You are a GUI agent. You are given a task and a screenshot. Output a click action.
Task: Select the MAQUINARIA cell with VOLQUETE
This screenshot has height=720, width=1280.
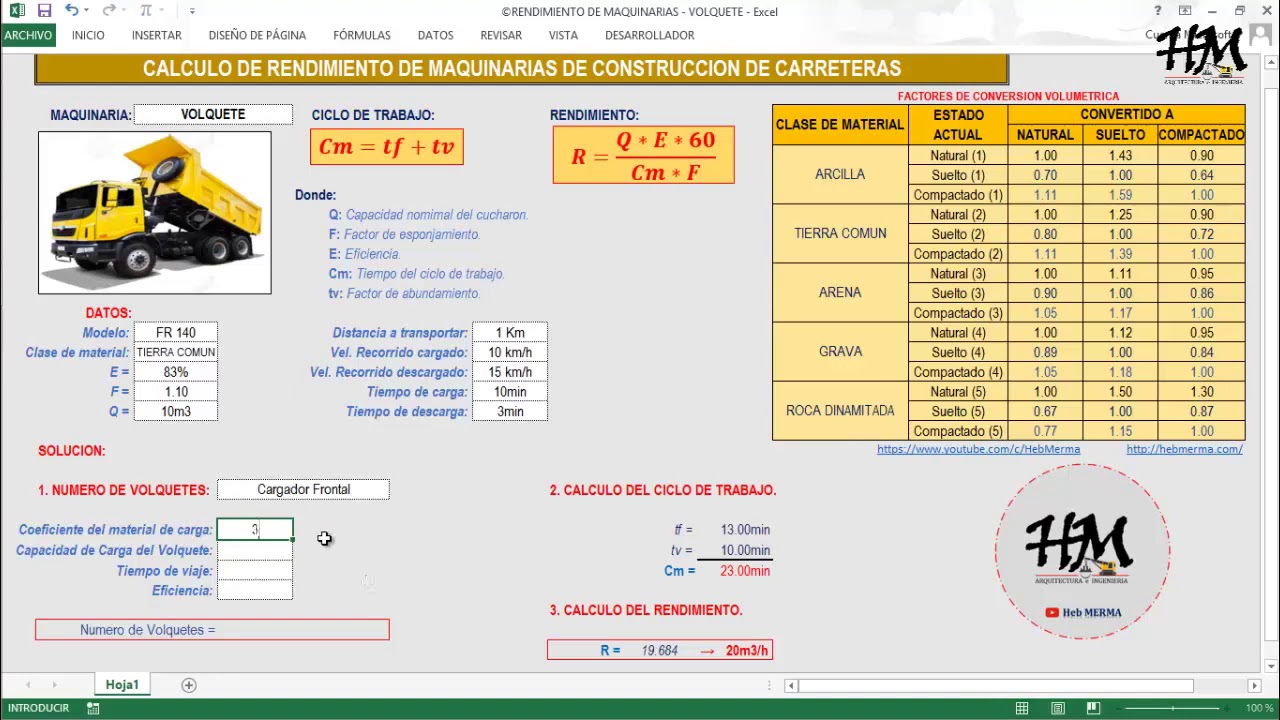(213, 115)
